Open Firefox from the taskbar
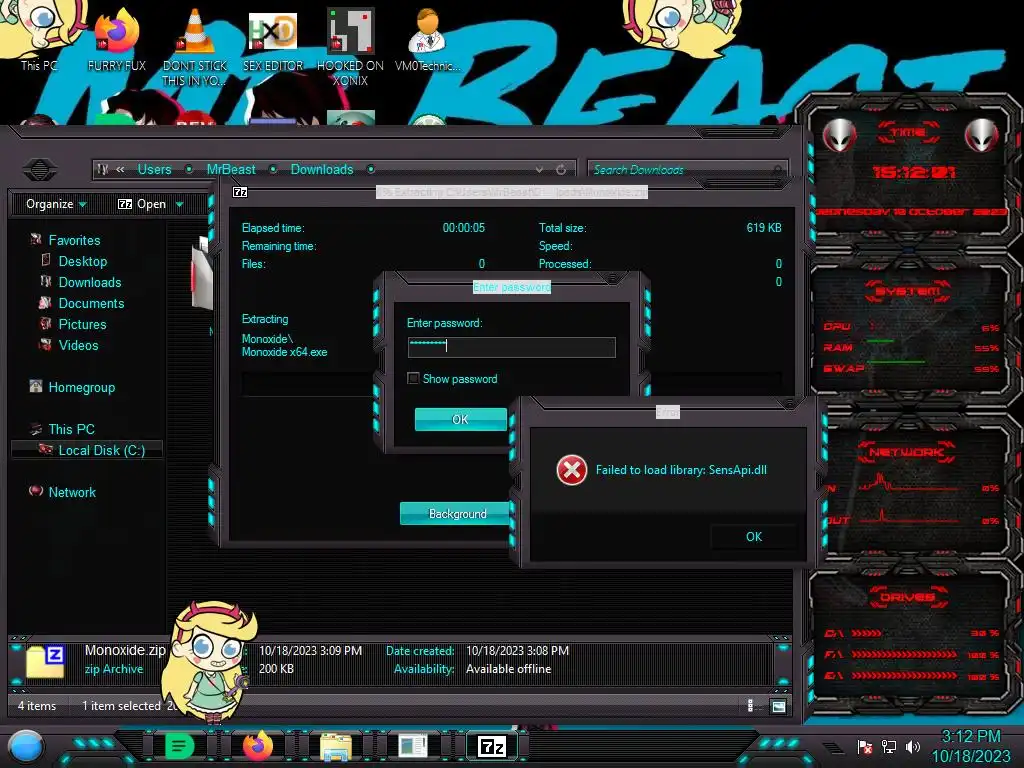Viewport: 1024px width, 768px height. pyautogui.click(x=258, y=746)
